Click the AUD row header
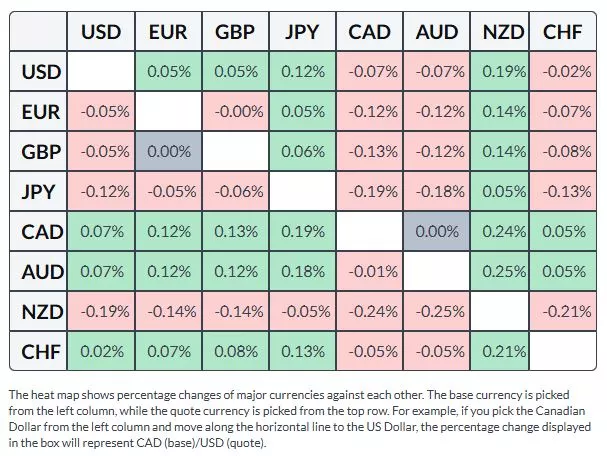The image size is (607, 456). 41,271
